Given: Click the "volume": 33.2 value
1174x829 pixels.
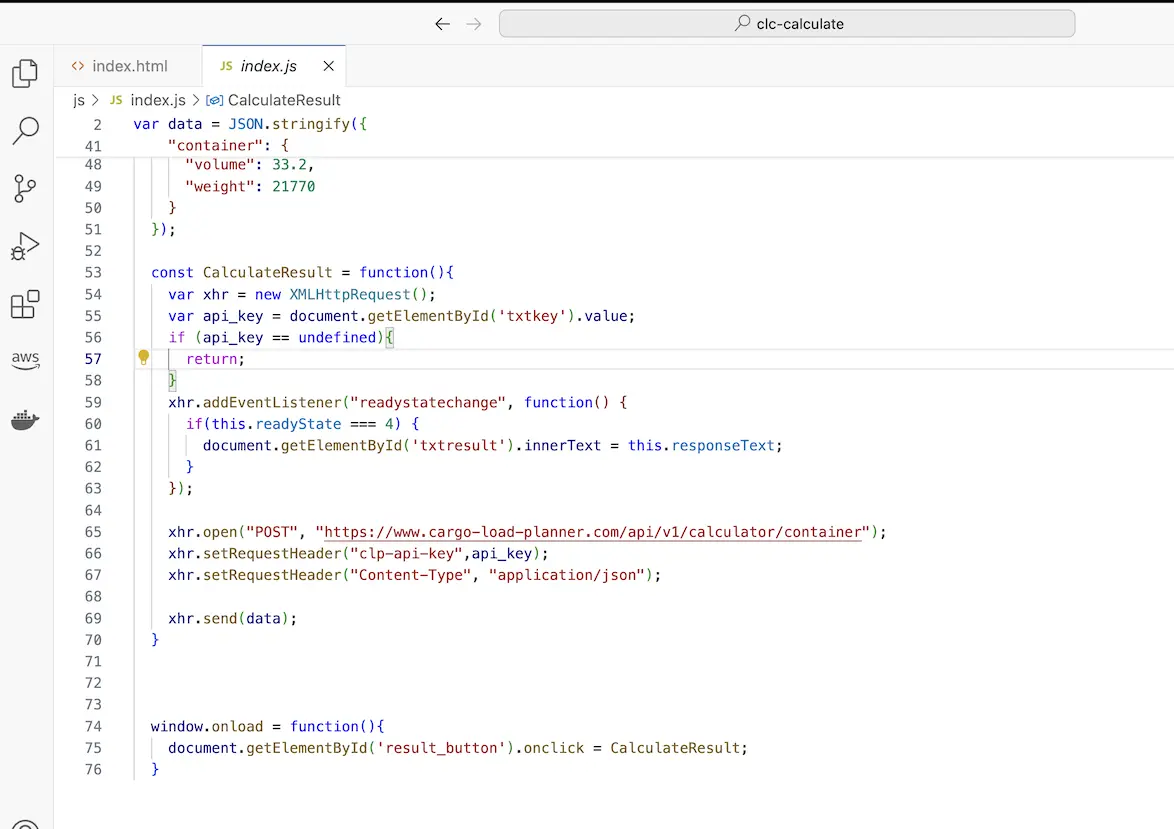Looking at the screenshot, I should coord(289,165).
